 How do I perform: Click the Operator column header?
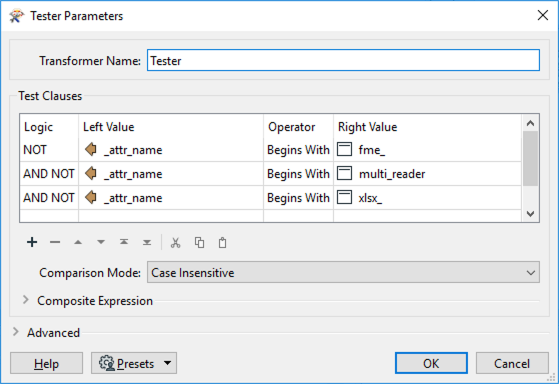(x=298, y=127)
